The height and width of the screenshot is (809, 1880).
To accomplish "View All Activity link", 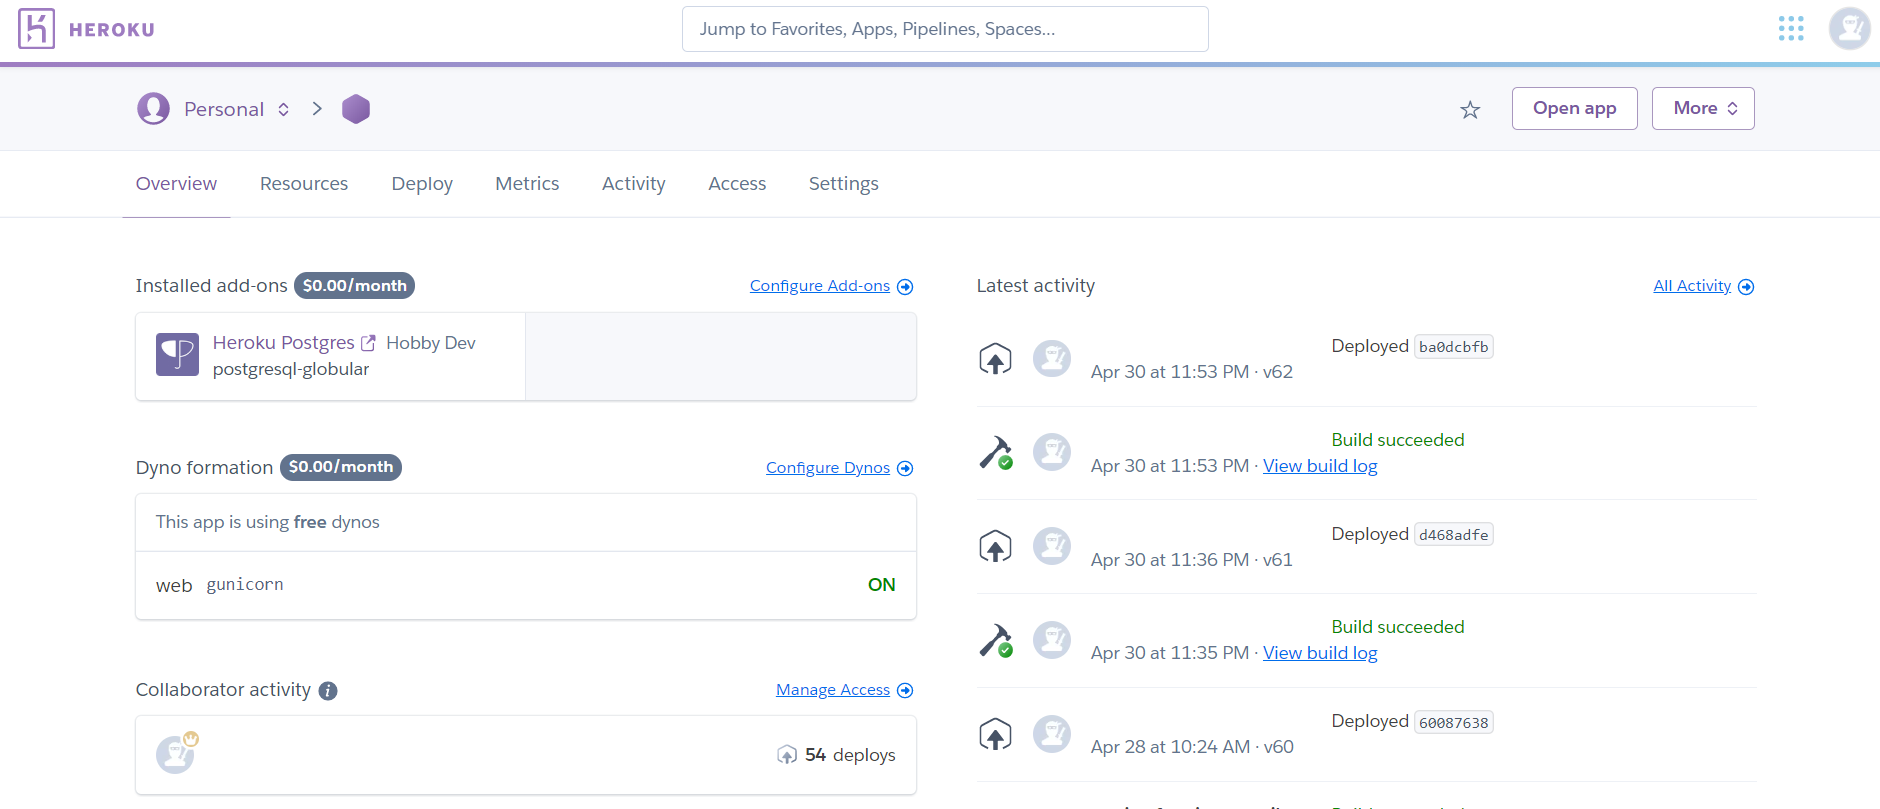I will (x=1692, y=286).
